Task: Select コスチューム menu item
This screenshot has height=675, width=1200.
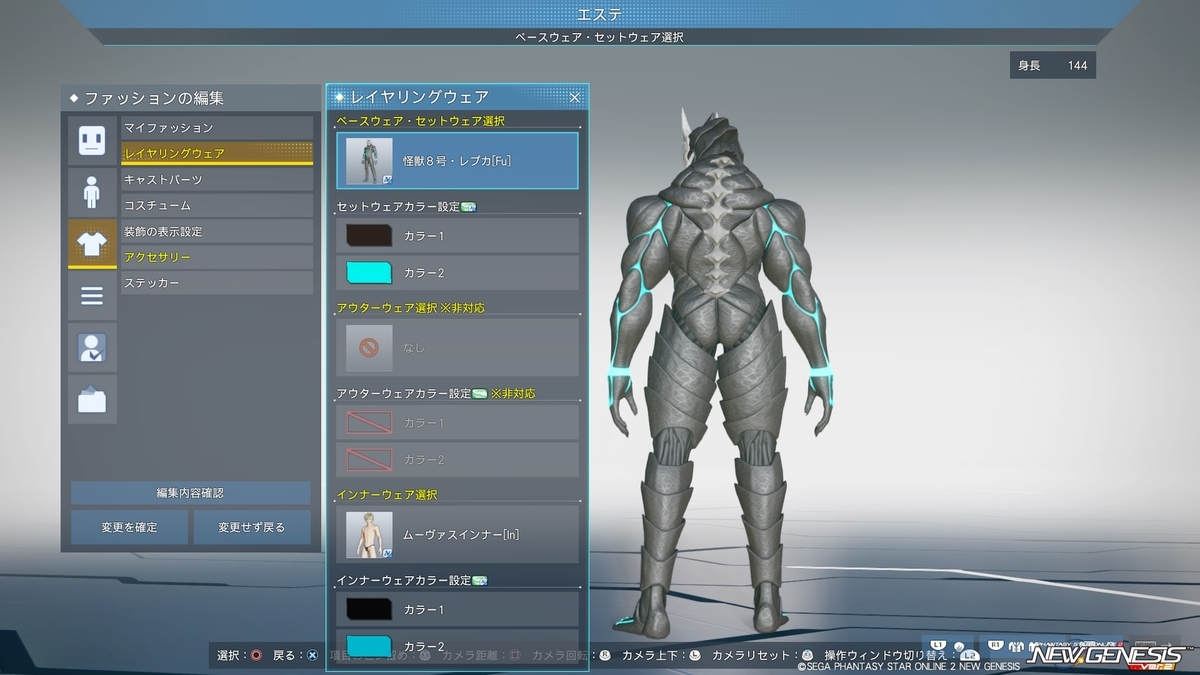Action: pos(217,205)
